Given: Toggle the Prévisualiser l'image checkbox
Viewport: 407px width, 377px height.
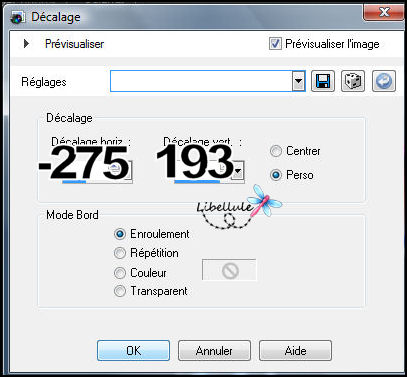Looking at the screenshot, I should [275, 44].
